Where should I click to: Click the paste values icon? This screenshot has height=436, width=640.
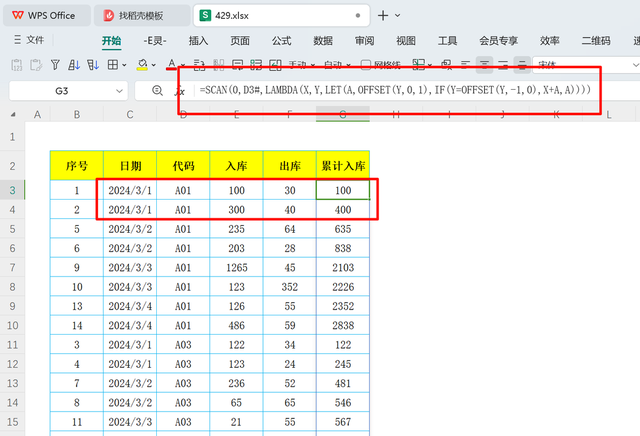(17, 65)
